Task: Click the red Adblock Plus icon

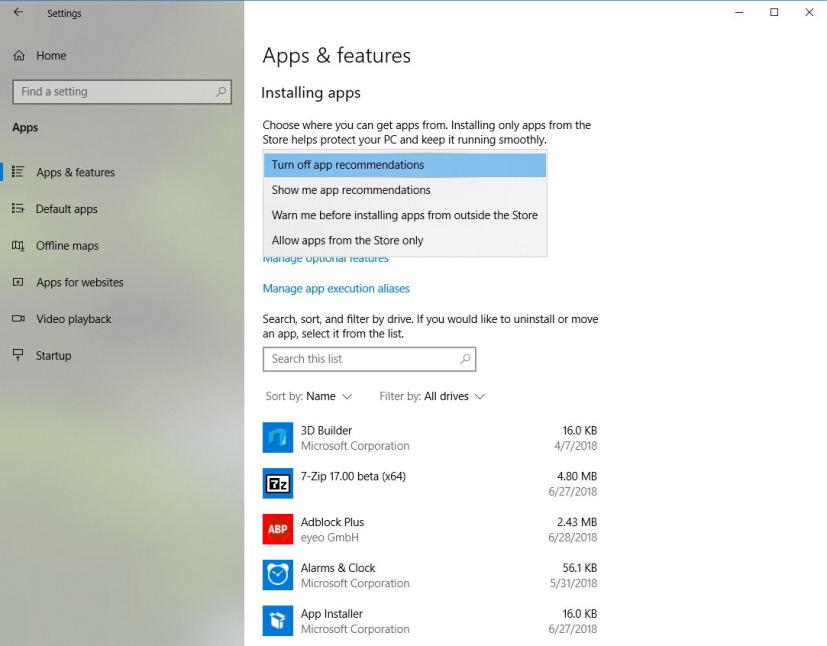Action: (x=277, y=528)
